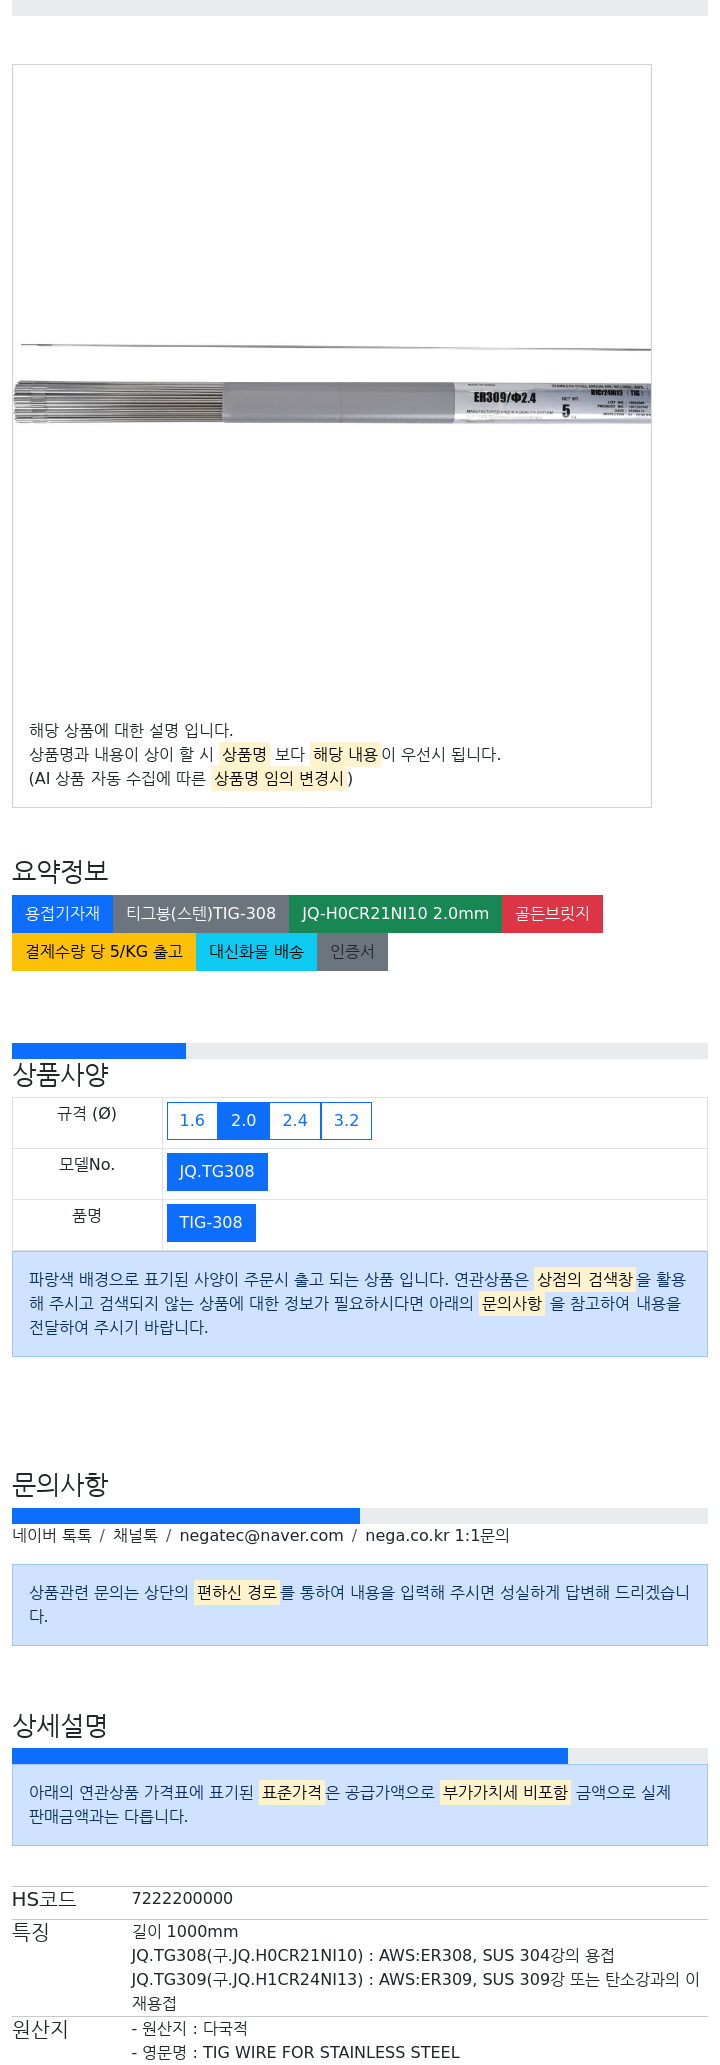Click the yellow 결제수량 당 5/KG 출고 tag
720x2065 pixels.
[104, 951]
